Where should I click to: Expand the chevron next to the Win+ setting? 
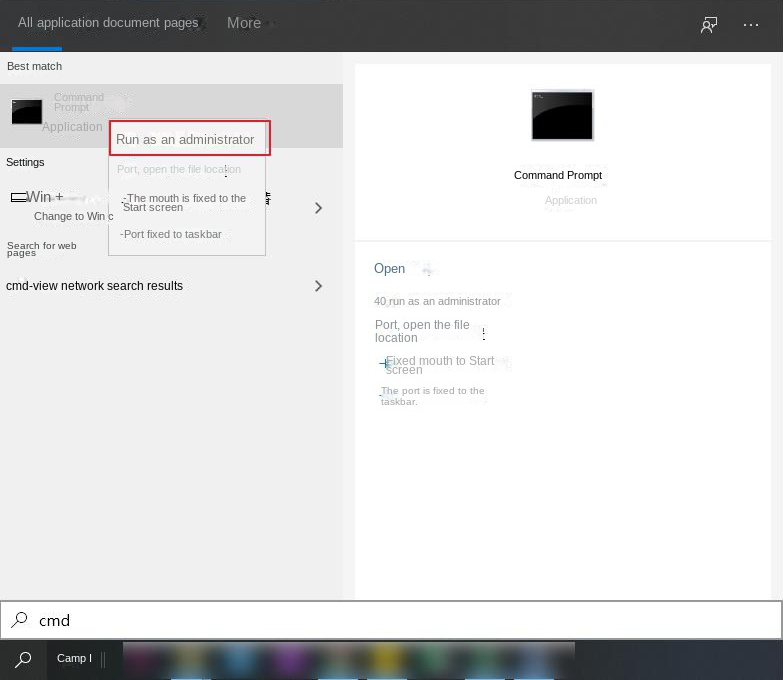(318, 208)
